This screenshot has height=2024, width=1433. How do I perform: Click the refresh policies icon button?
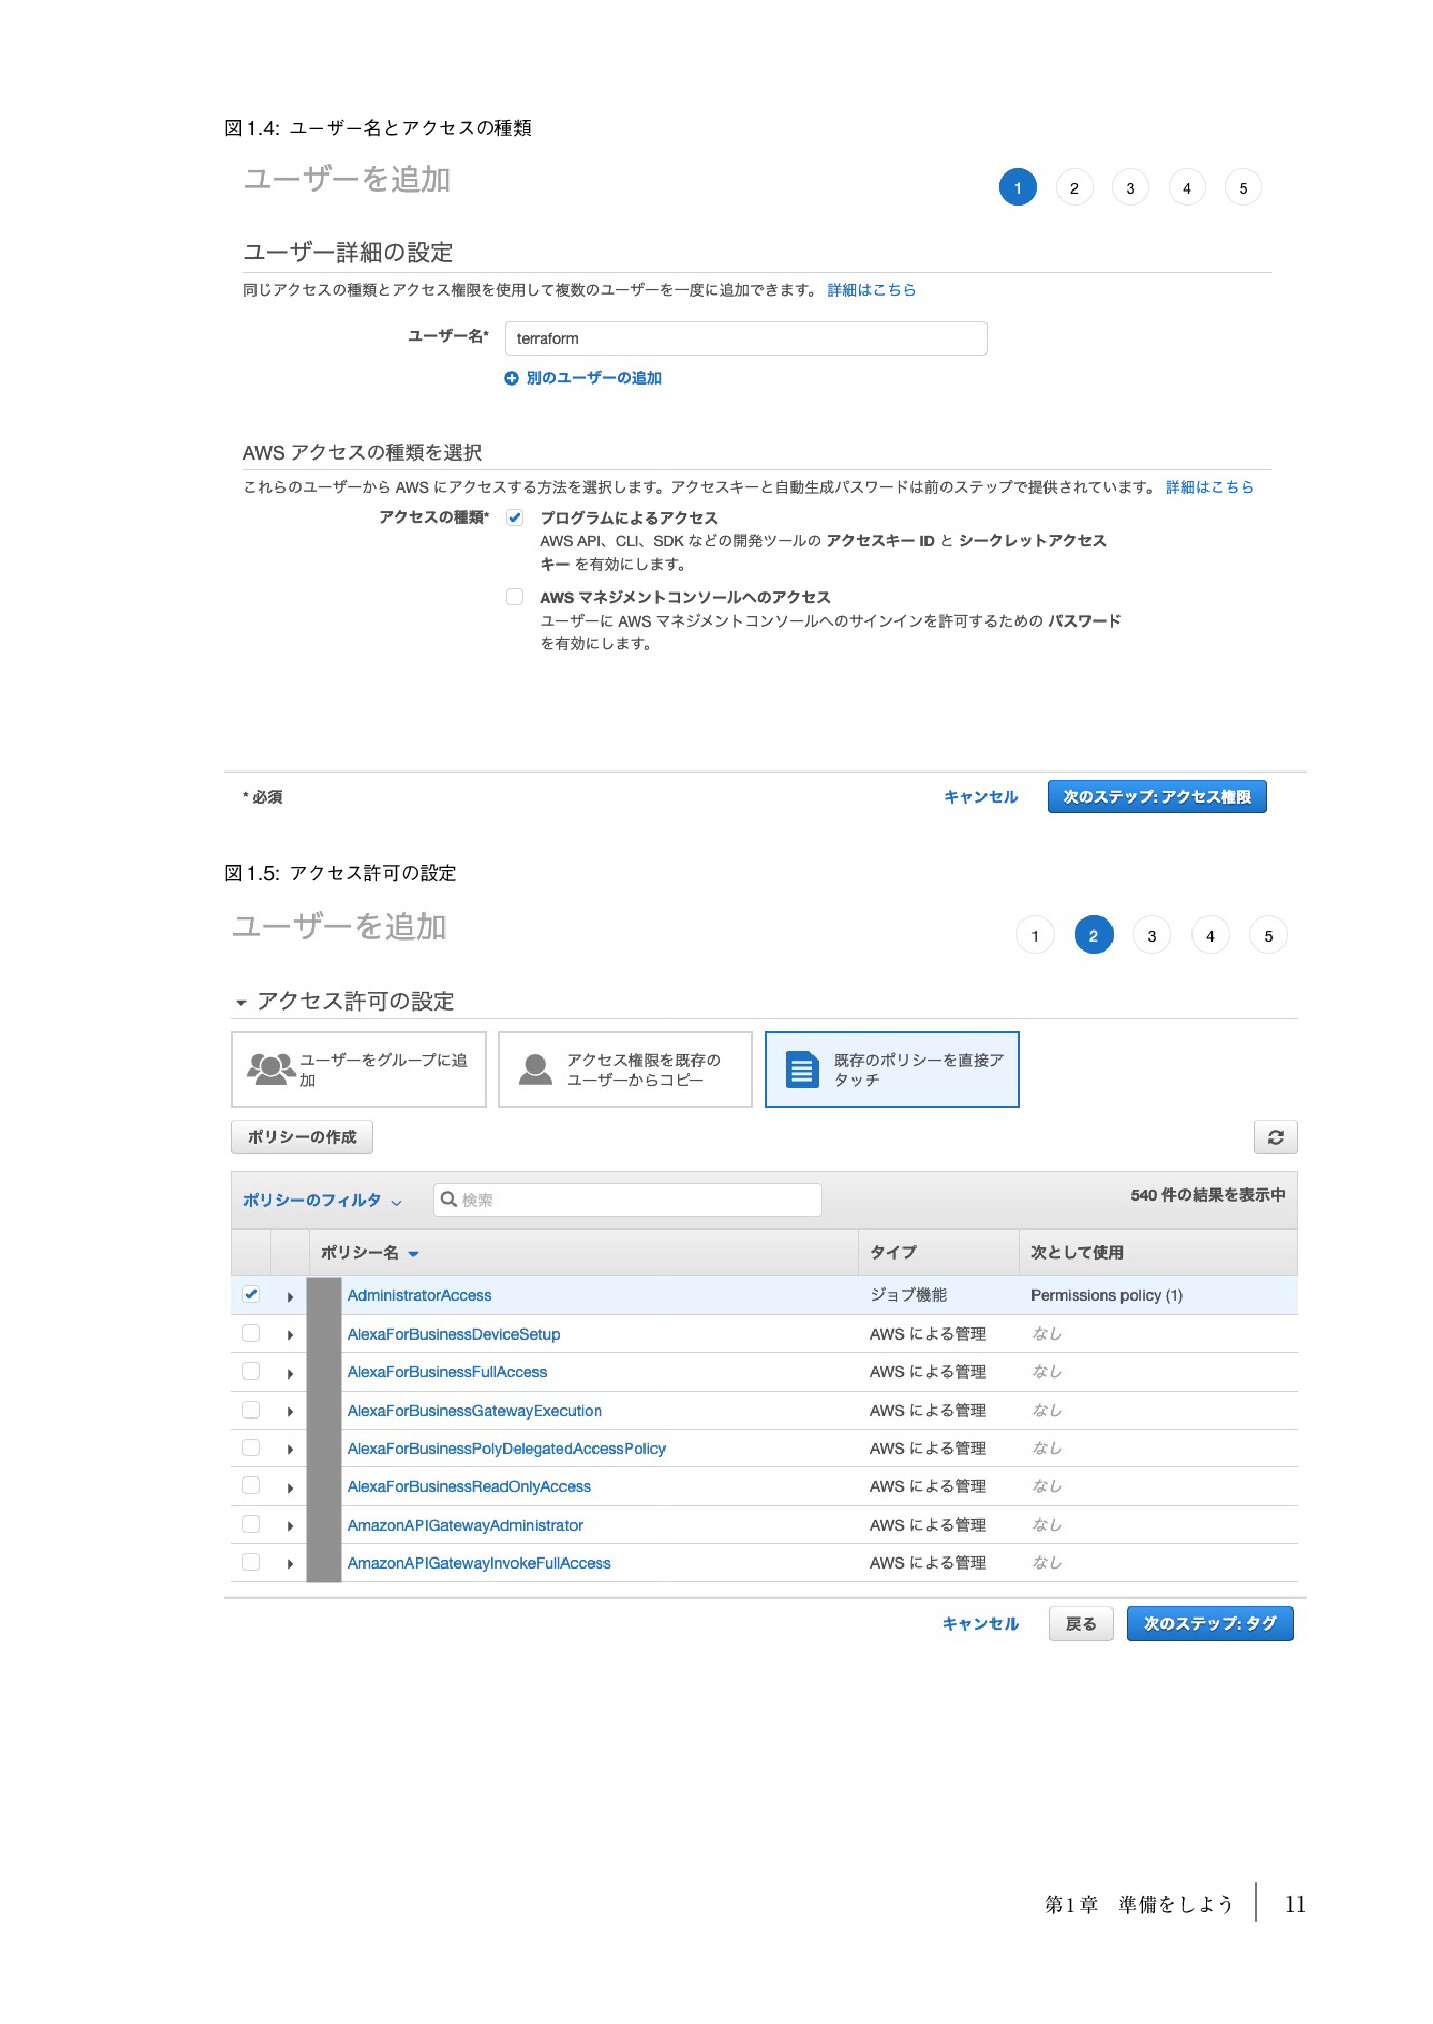[1275, 1137]
